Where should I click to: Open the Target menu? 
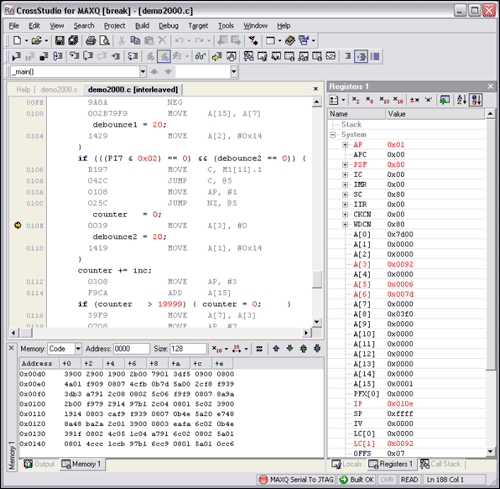click(x=198, y=26)
